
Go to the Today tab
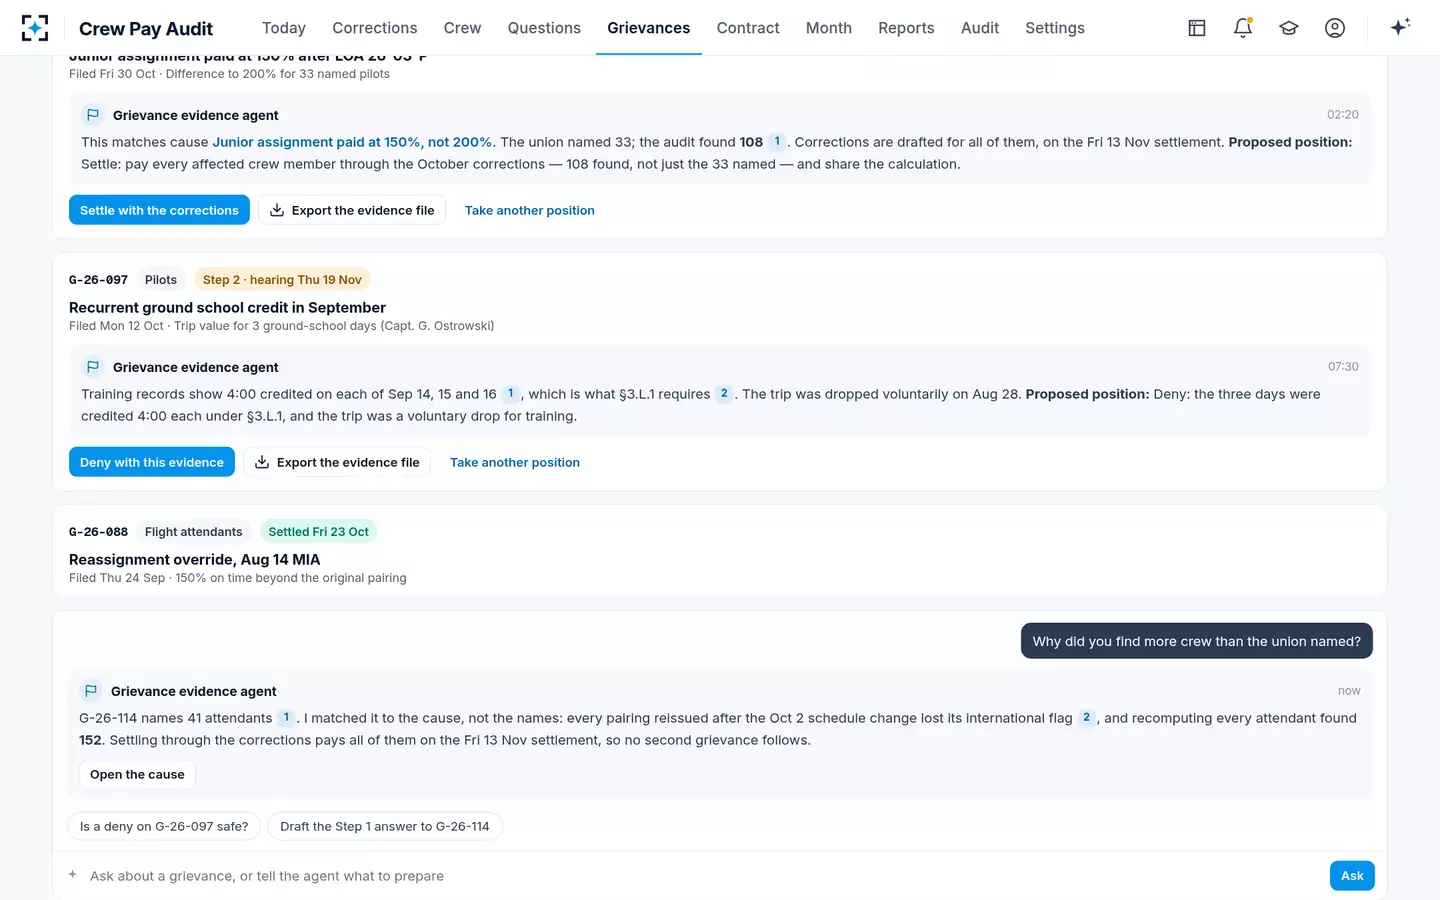pos(284,28)
